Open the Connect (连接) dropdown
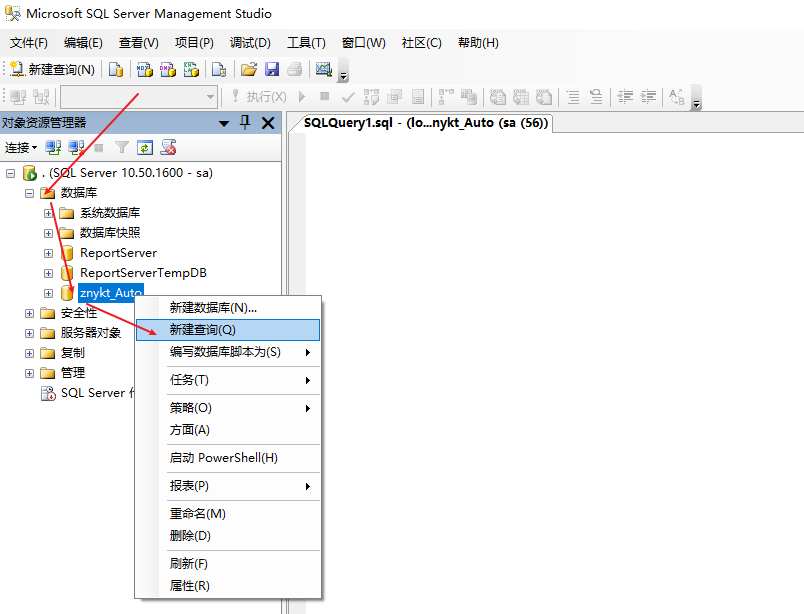Screen dimensions: 804x614 coord(21,148)
